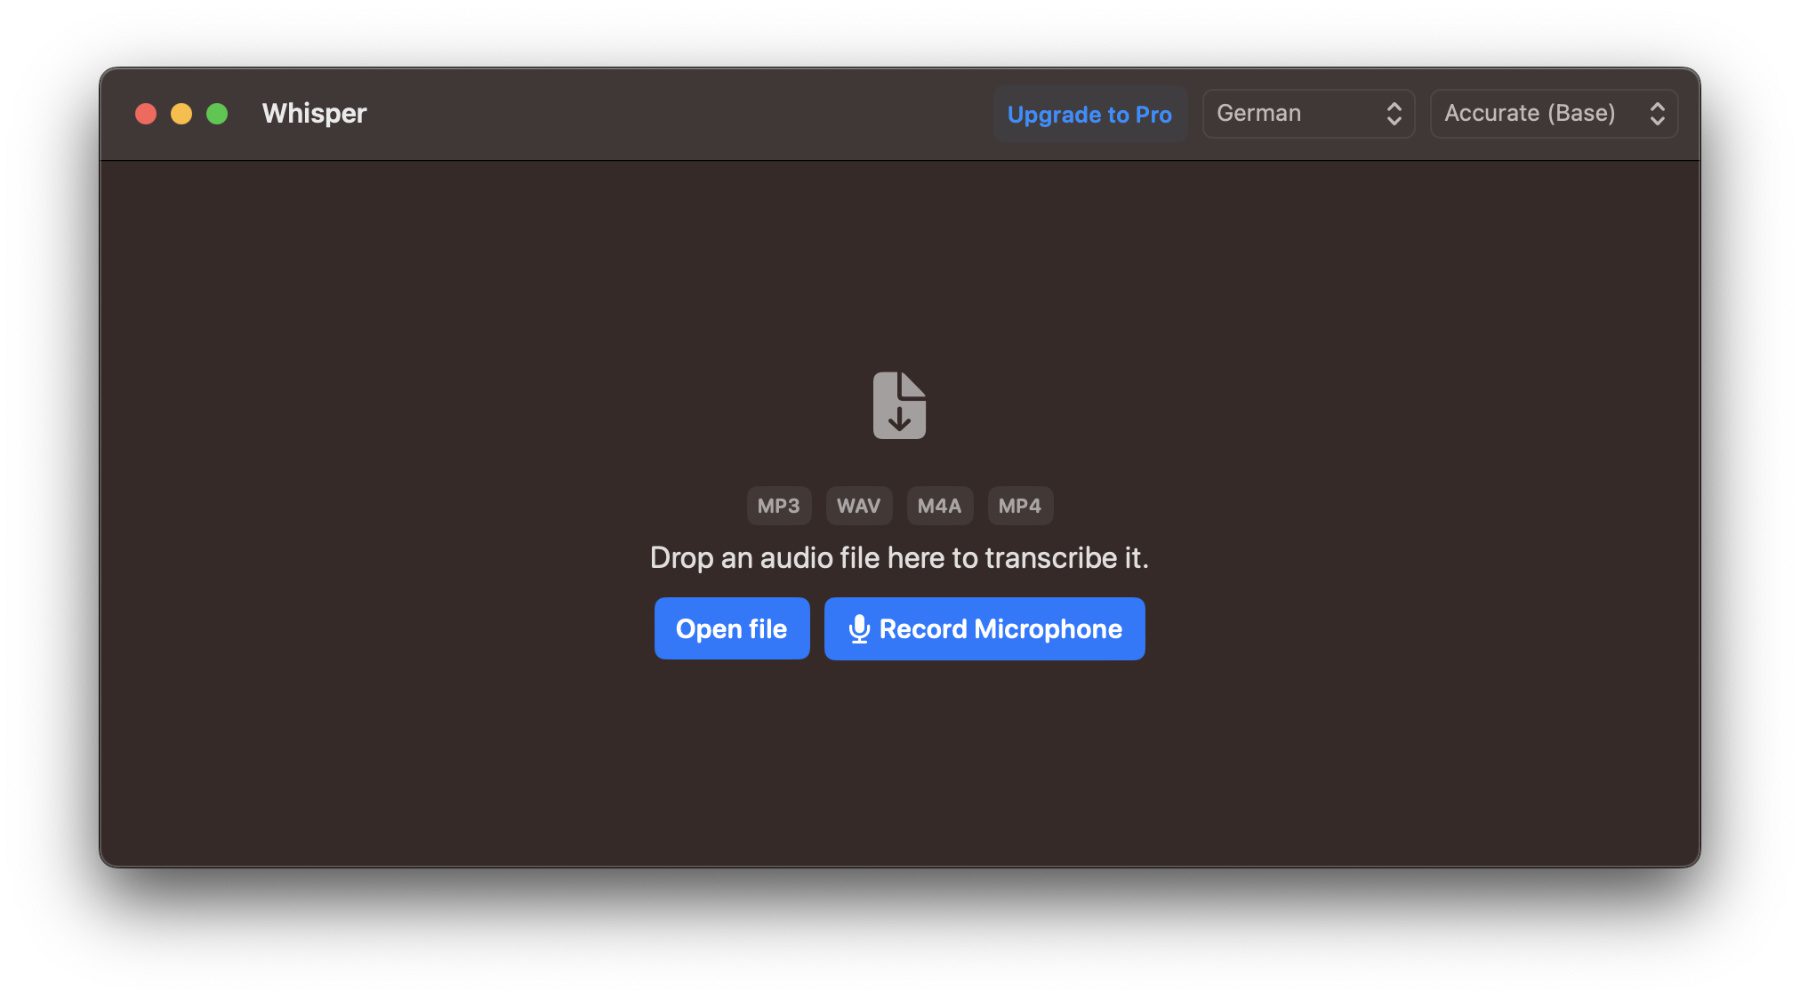Click the Whisper window title
The image size is (1800, 999).
coord(314,114)
